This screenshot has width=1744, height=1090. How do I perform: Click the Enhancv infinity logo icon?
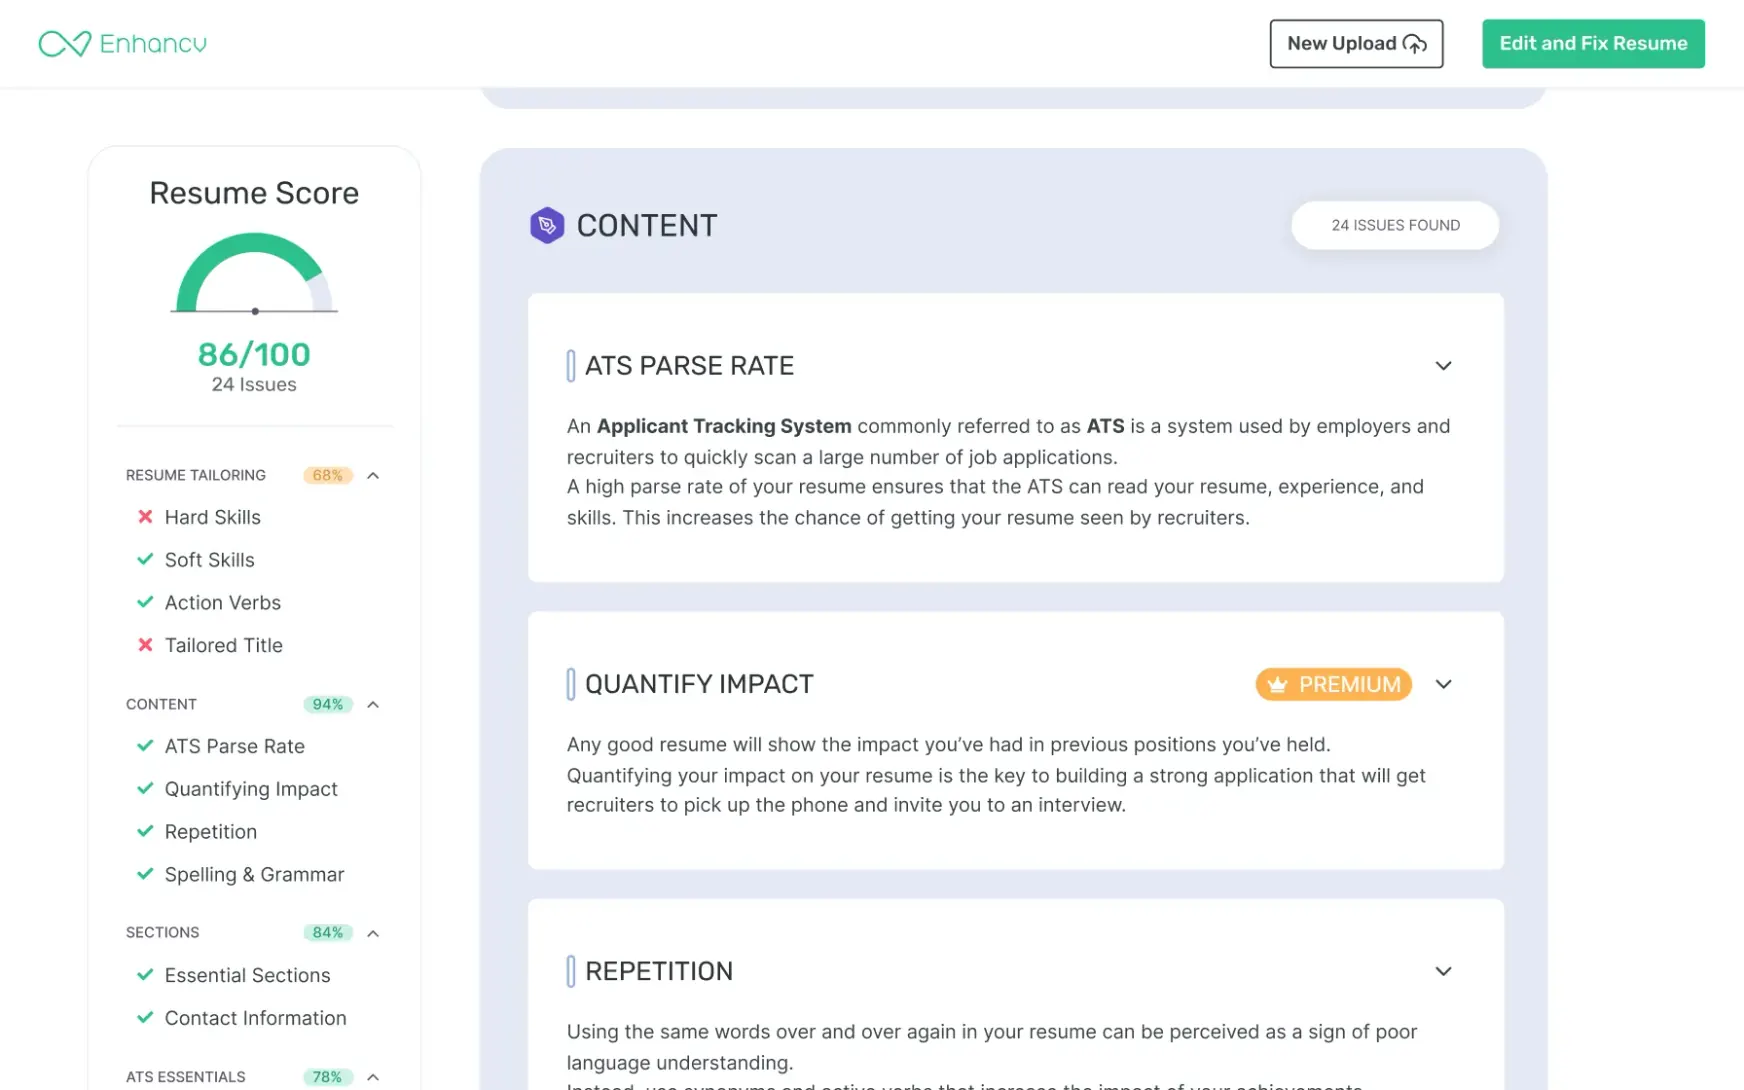tap(65, 44)
